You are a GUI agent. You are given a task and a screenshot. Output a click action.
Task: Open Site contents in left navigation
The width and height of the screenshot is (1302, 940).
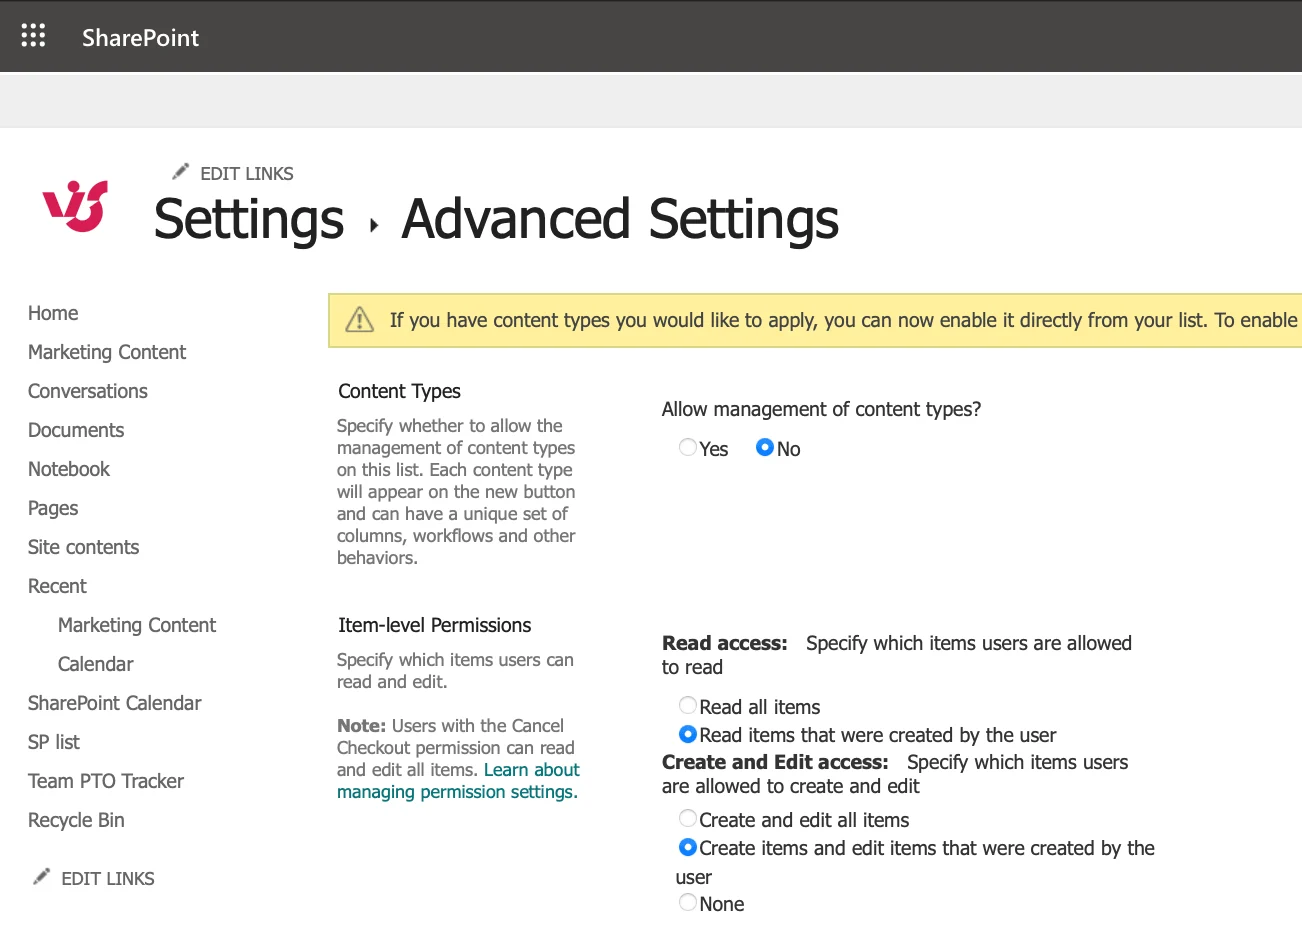[84, 547]
